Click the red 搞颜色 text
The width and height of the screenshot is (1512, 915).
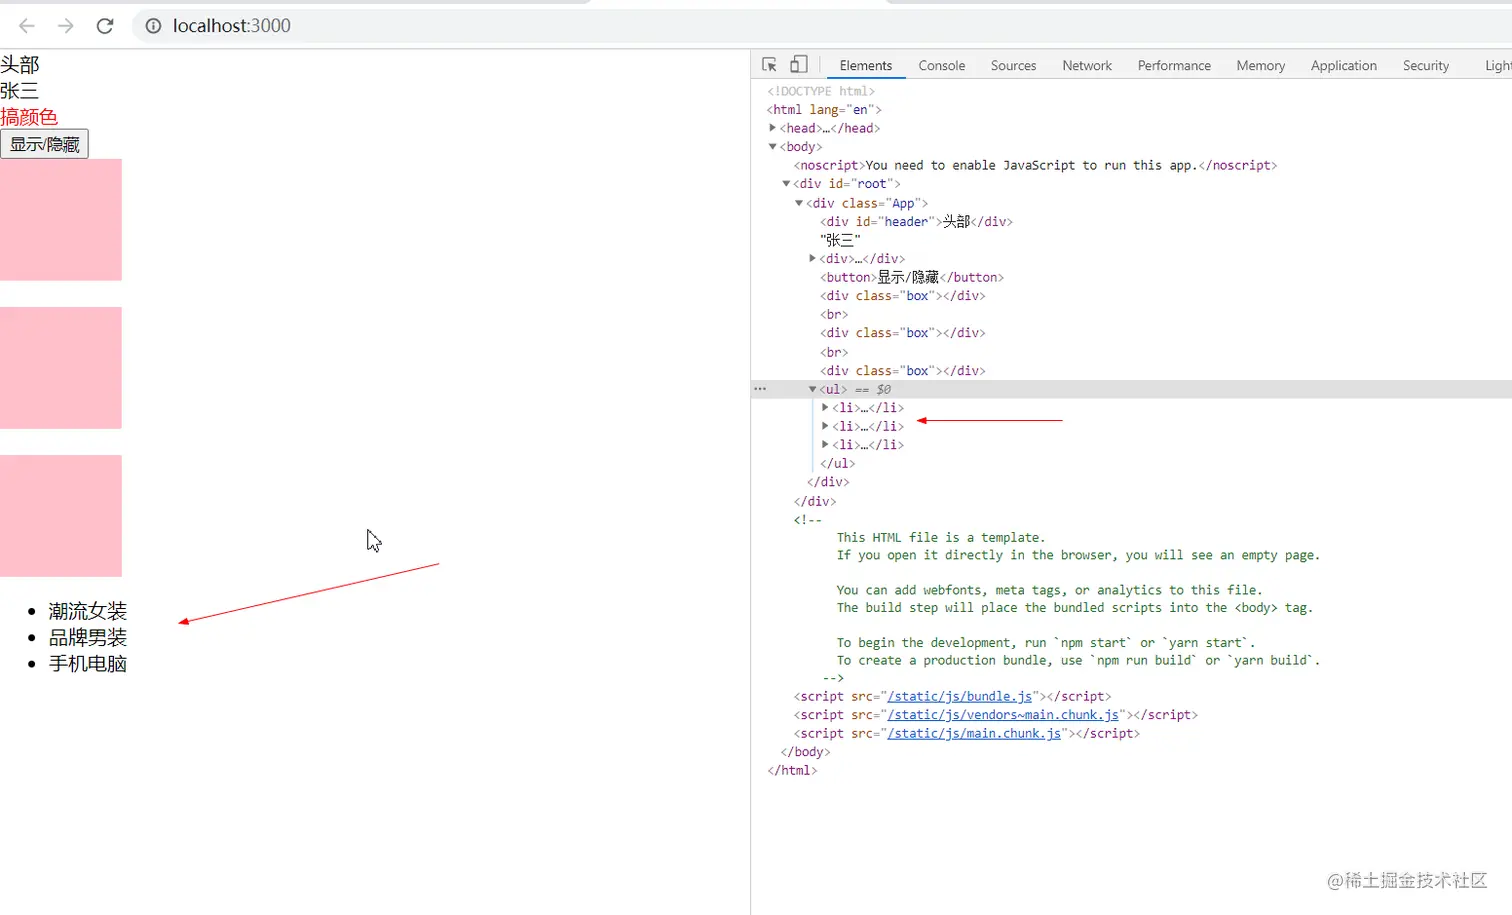tap(29, 117)
